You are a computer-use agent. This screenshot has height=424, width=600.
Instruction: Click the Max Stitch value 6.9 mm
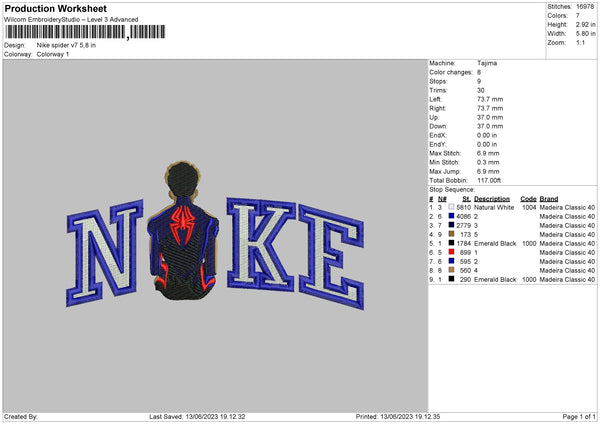pos(488,153)
